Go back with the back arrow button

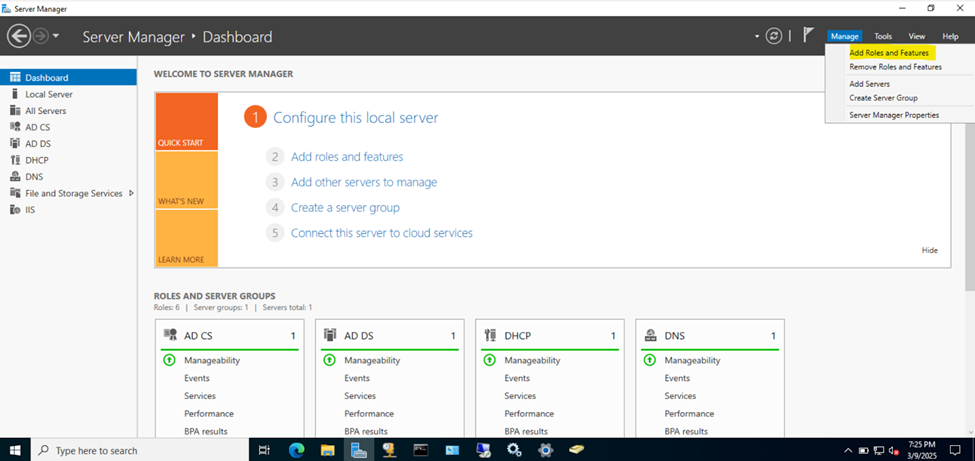pos(19,37)
